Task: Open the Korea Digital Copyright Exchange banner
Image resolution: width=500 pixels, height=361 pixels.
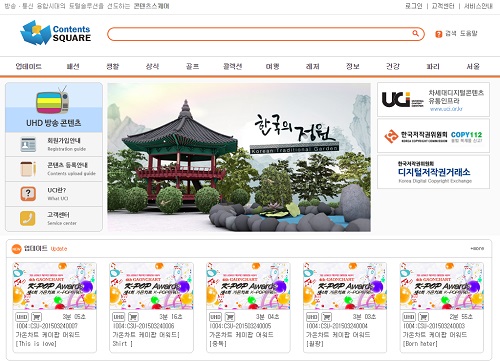Action: (433, 172)
